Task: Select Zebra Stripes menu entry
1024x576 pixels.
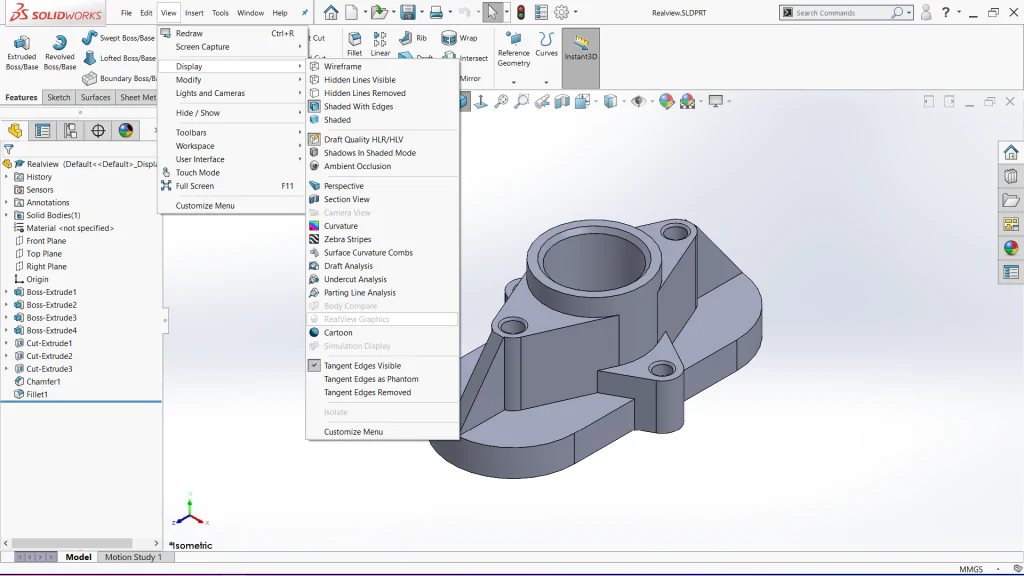Action: pyautogui.click(x=347, y=239)
